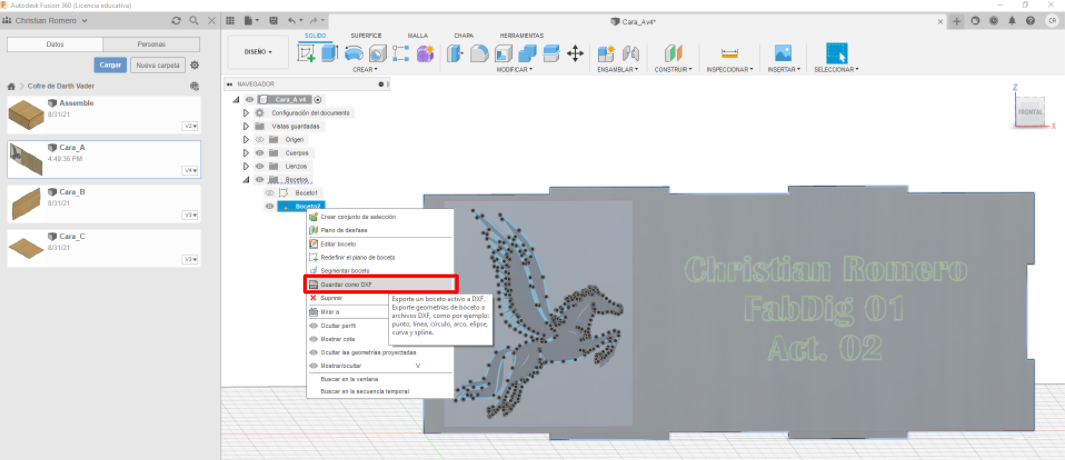Select the purple Create Form tool
Screen dimensions: 1065x460
425,53
